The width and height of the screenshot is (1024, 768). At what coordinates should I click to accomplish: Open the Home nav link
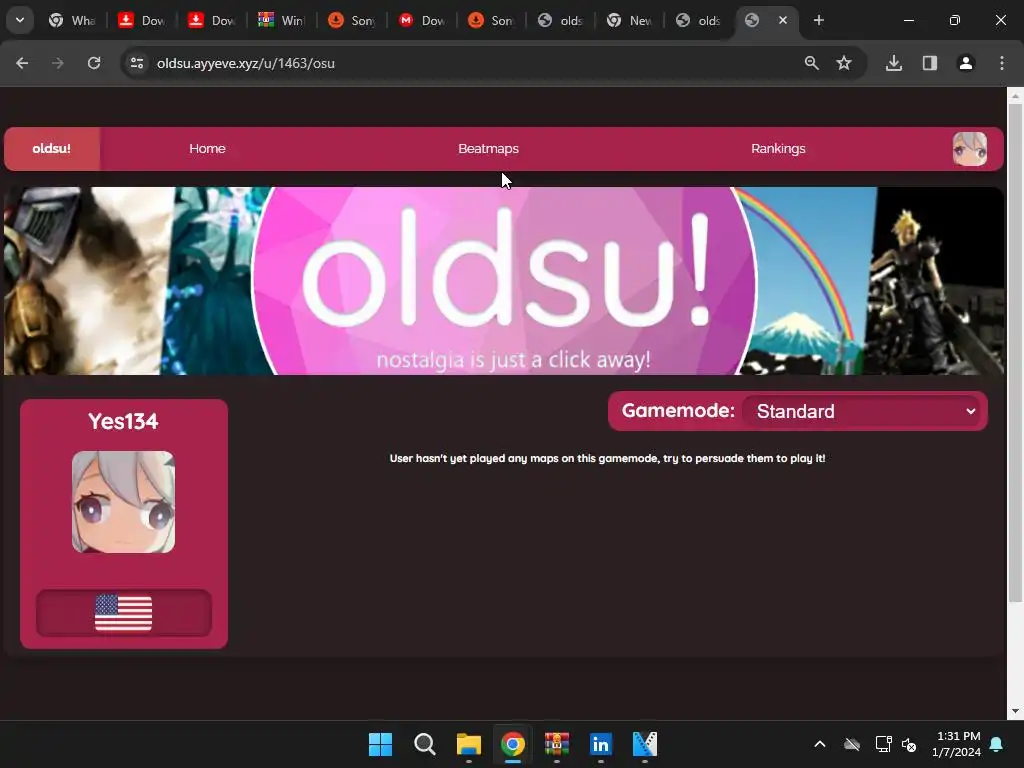pyautogui.click(x=207, y=149)
